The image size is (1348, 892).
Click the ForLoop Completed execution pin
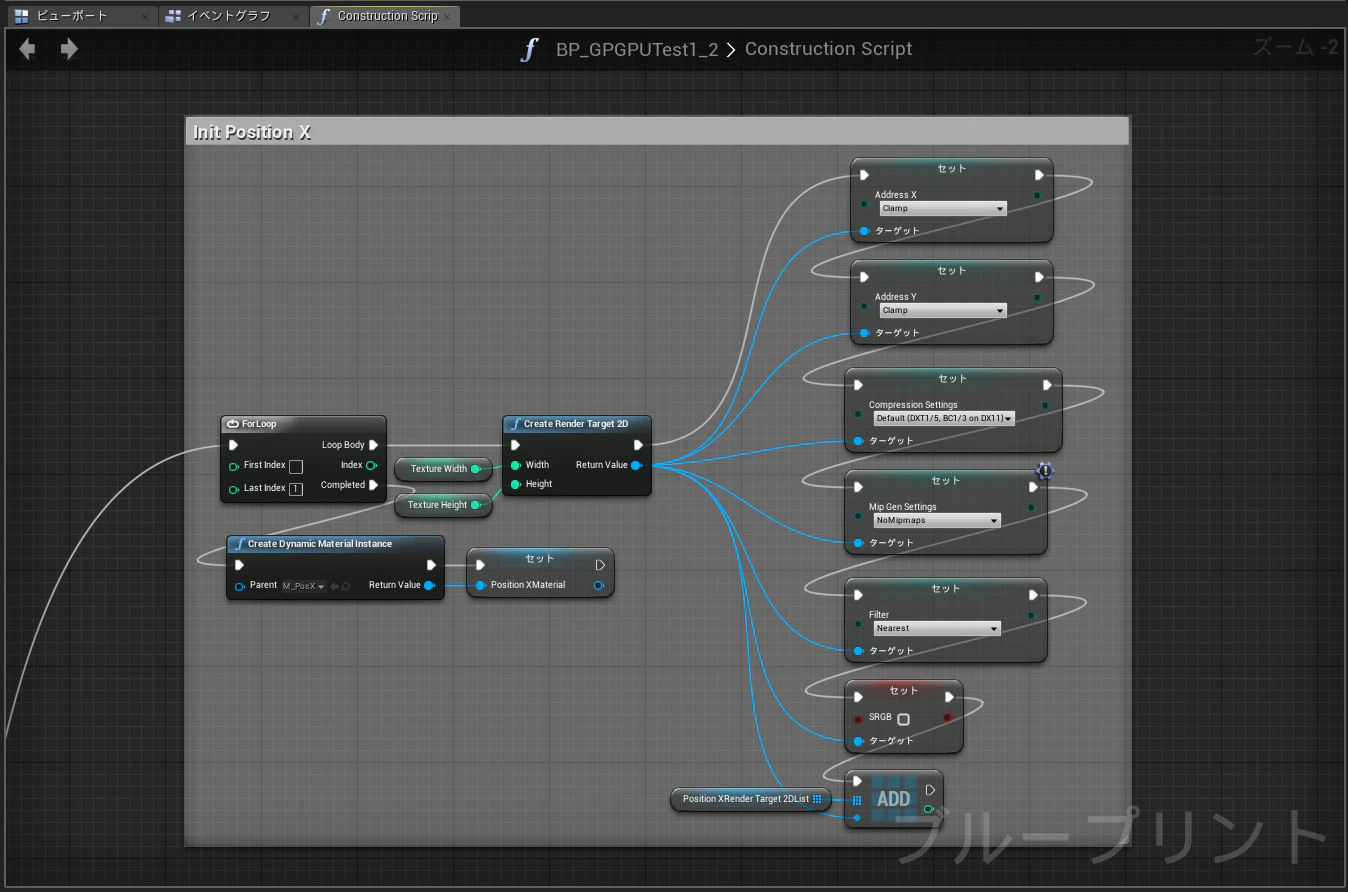[x=373, y=485]
